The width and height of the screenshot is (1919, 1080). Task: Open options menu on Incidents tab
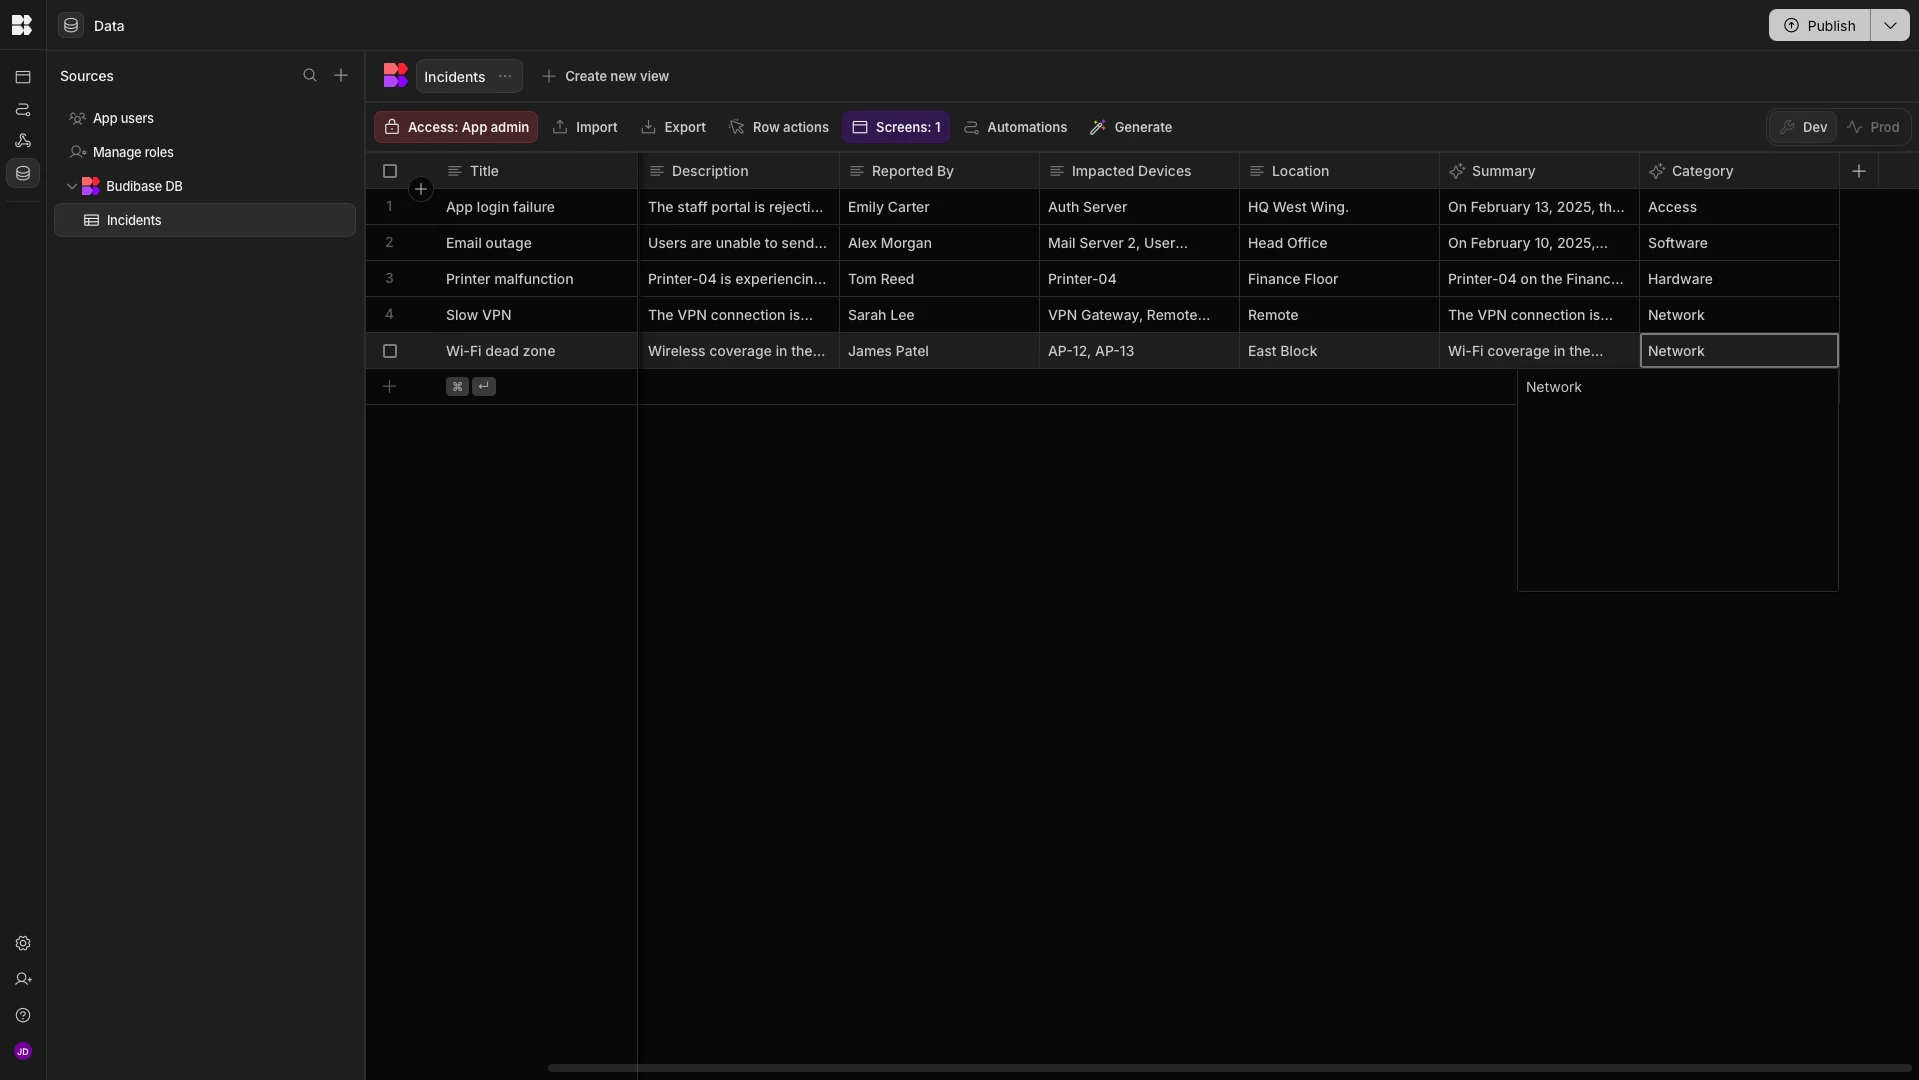tap(504, 76)
